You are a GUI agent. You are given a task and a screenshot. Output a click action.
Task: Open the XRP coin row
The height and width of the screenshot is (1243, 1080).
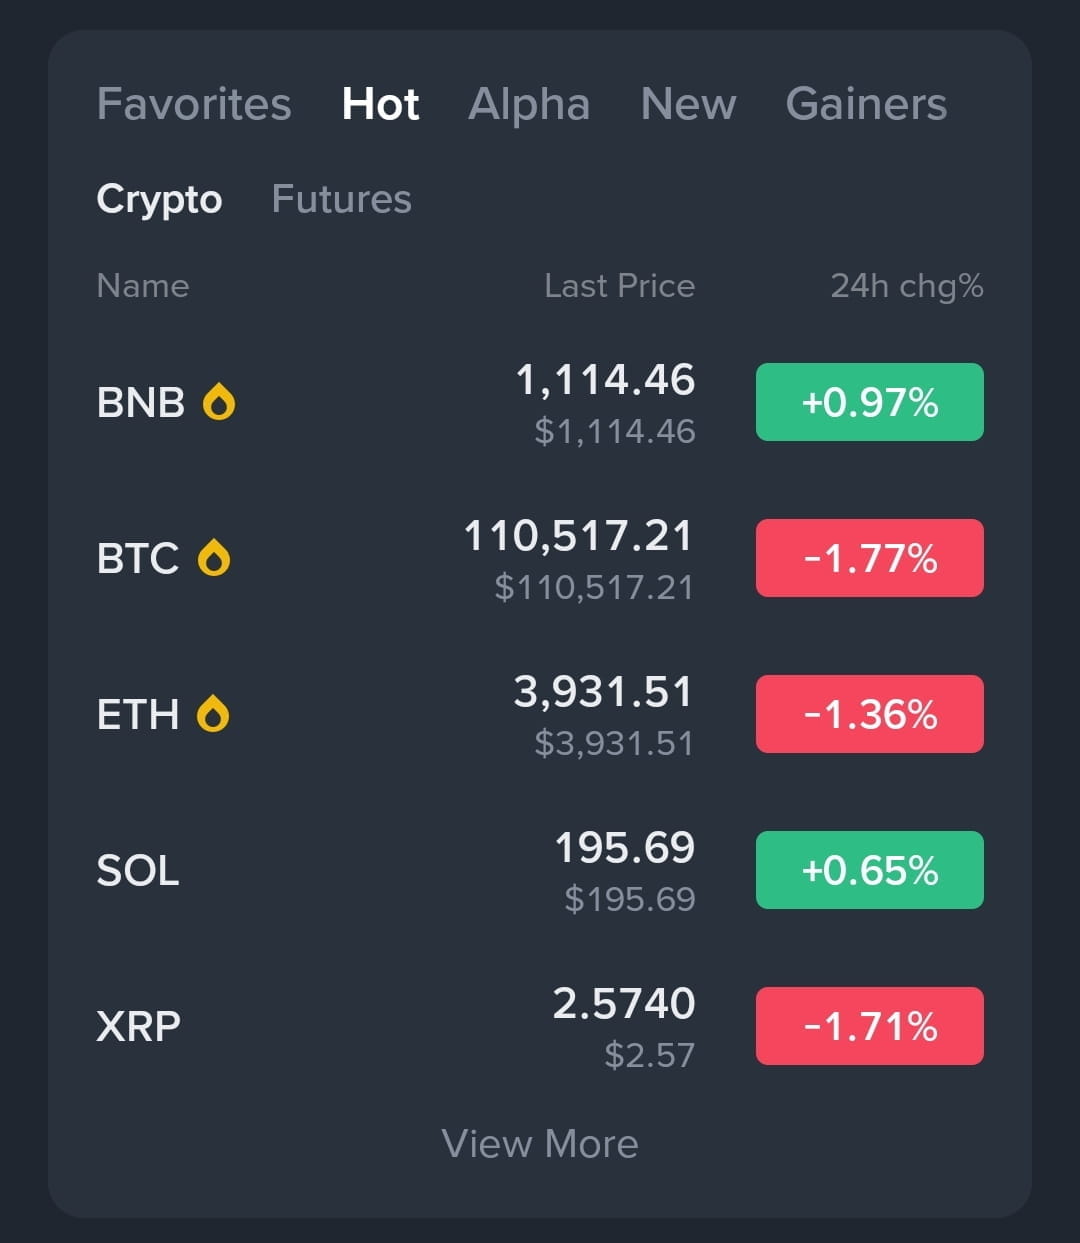540,1026
